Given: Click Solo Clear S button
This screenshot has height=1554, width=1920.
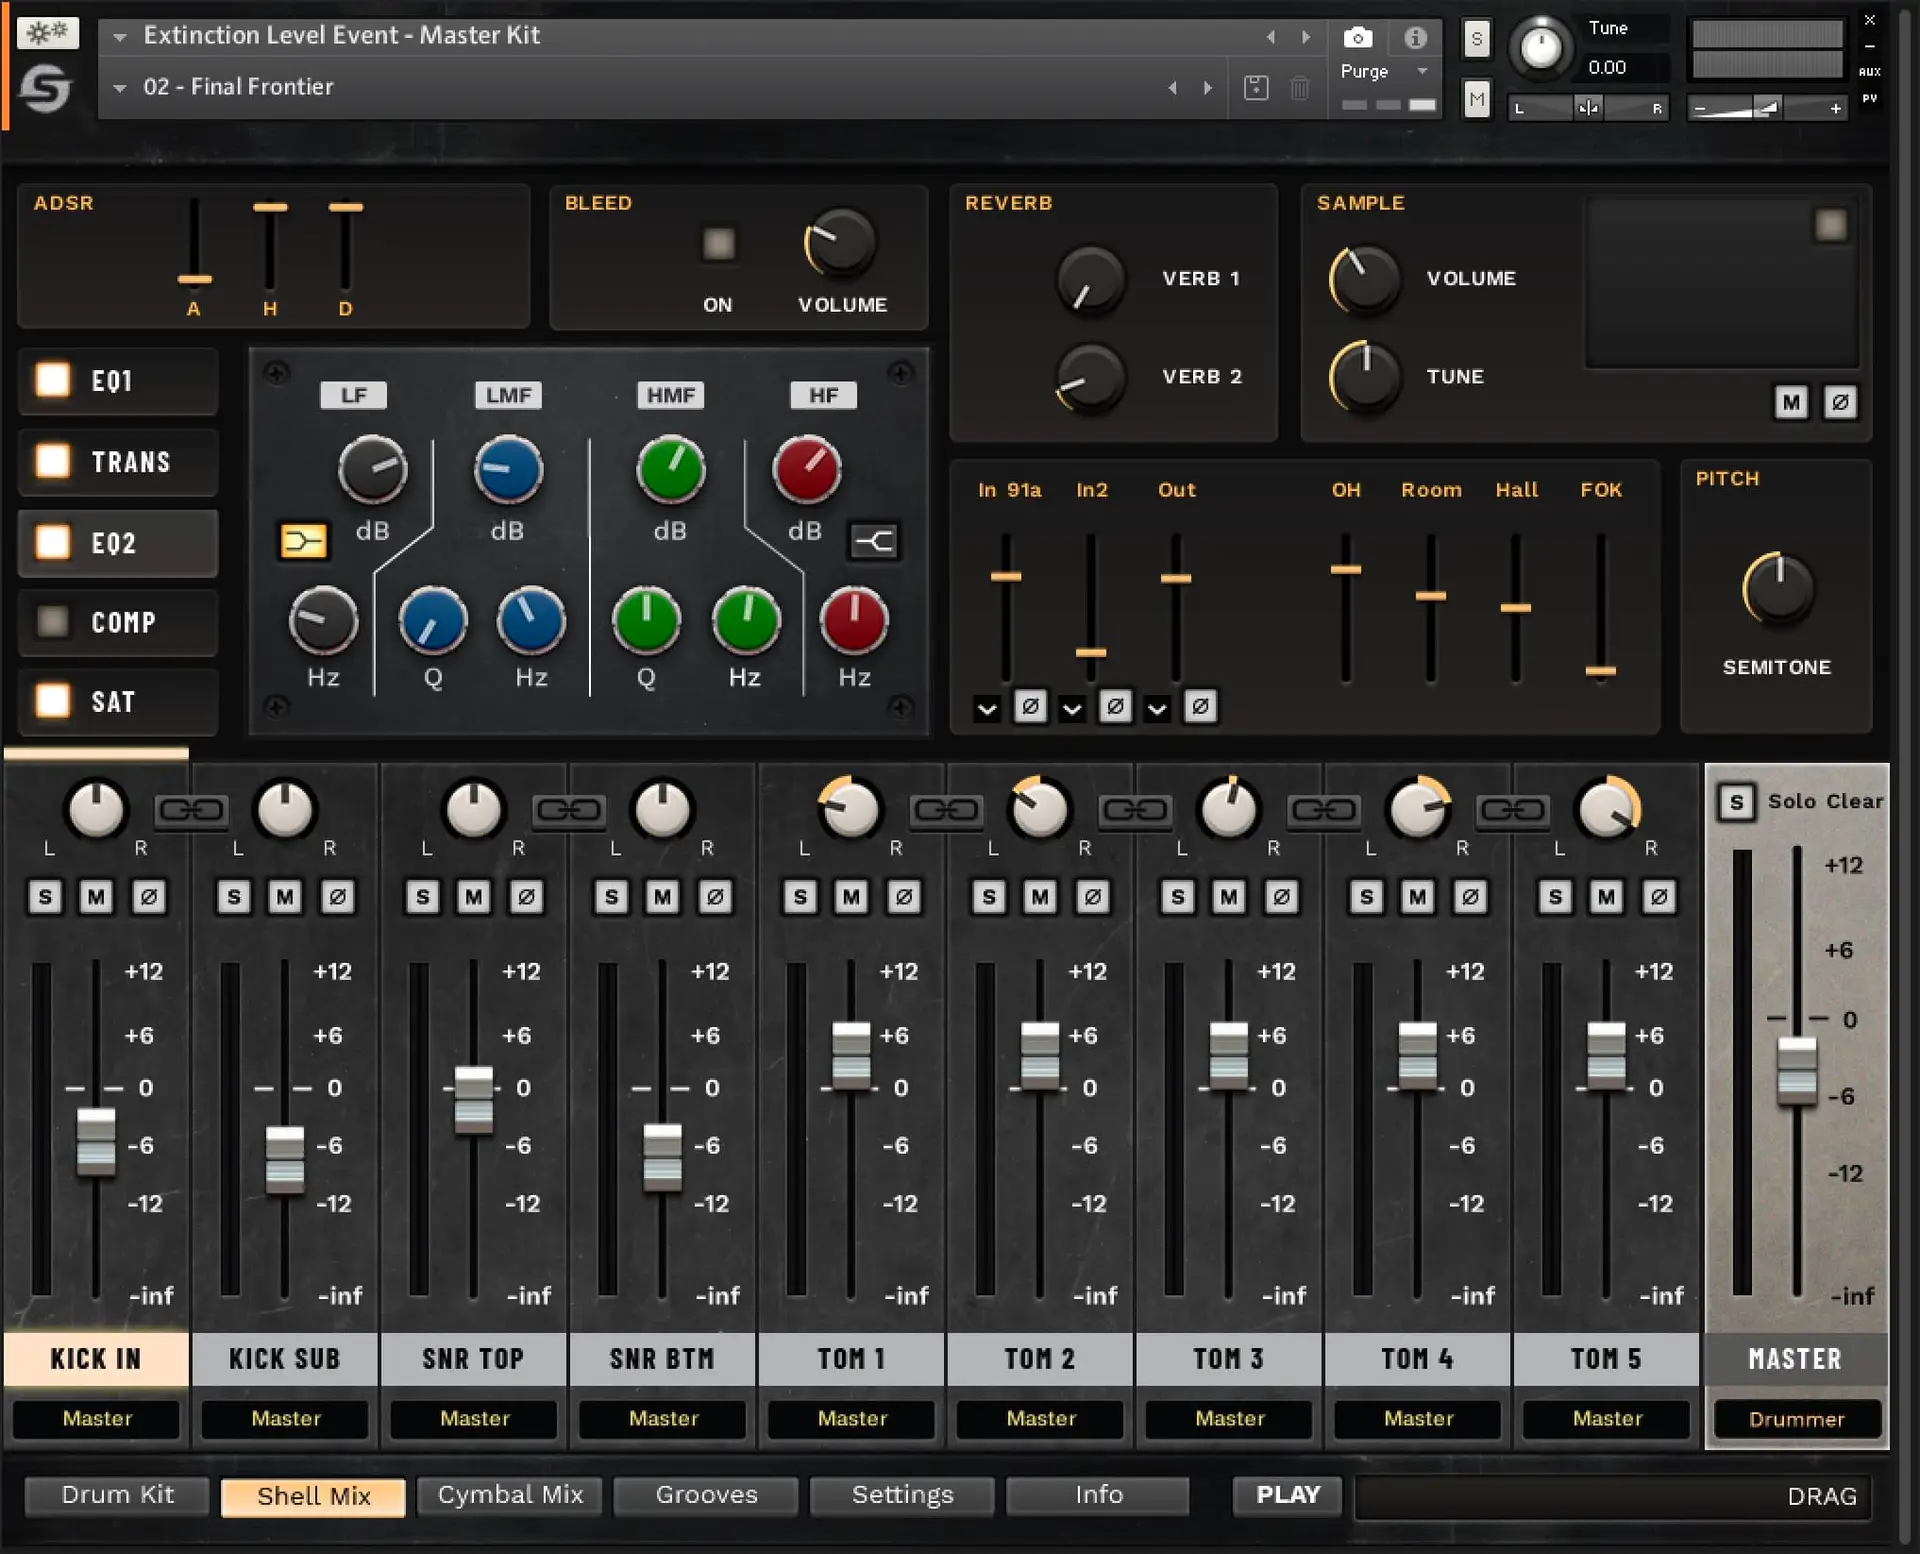Looking at the screenshot, I should click(1737, 802).
